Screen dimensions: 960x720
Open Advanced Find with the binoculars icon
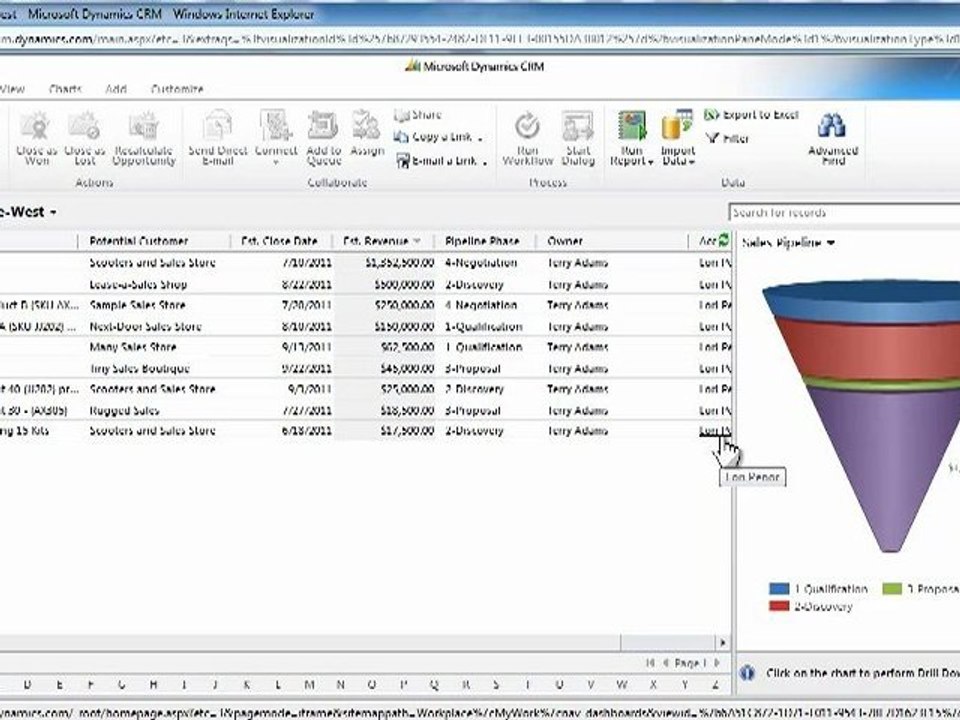point(833,126)
